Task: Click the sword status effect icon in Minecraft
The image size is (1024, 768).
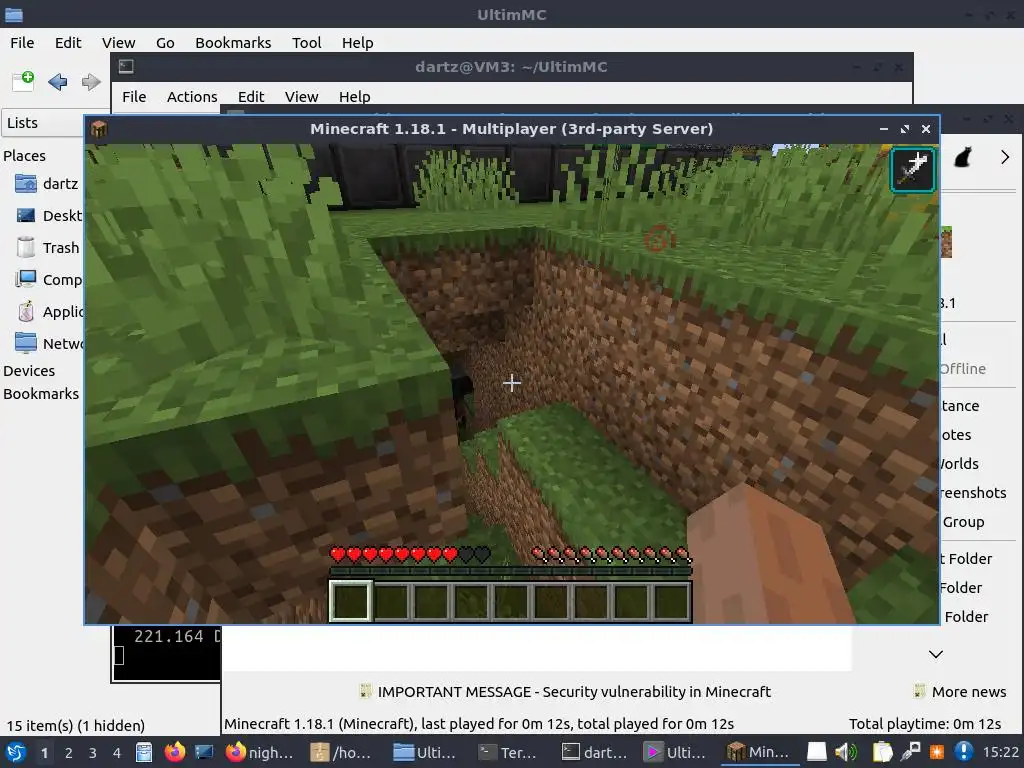Action: point(913,169)
